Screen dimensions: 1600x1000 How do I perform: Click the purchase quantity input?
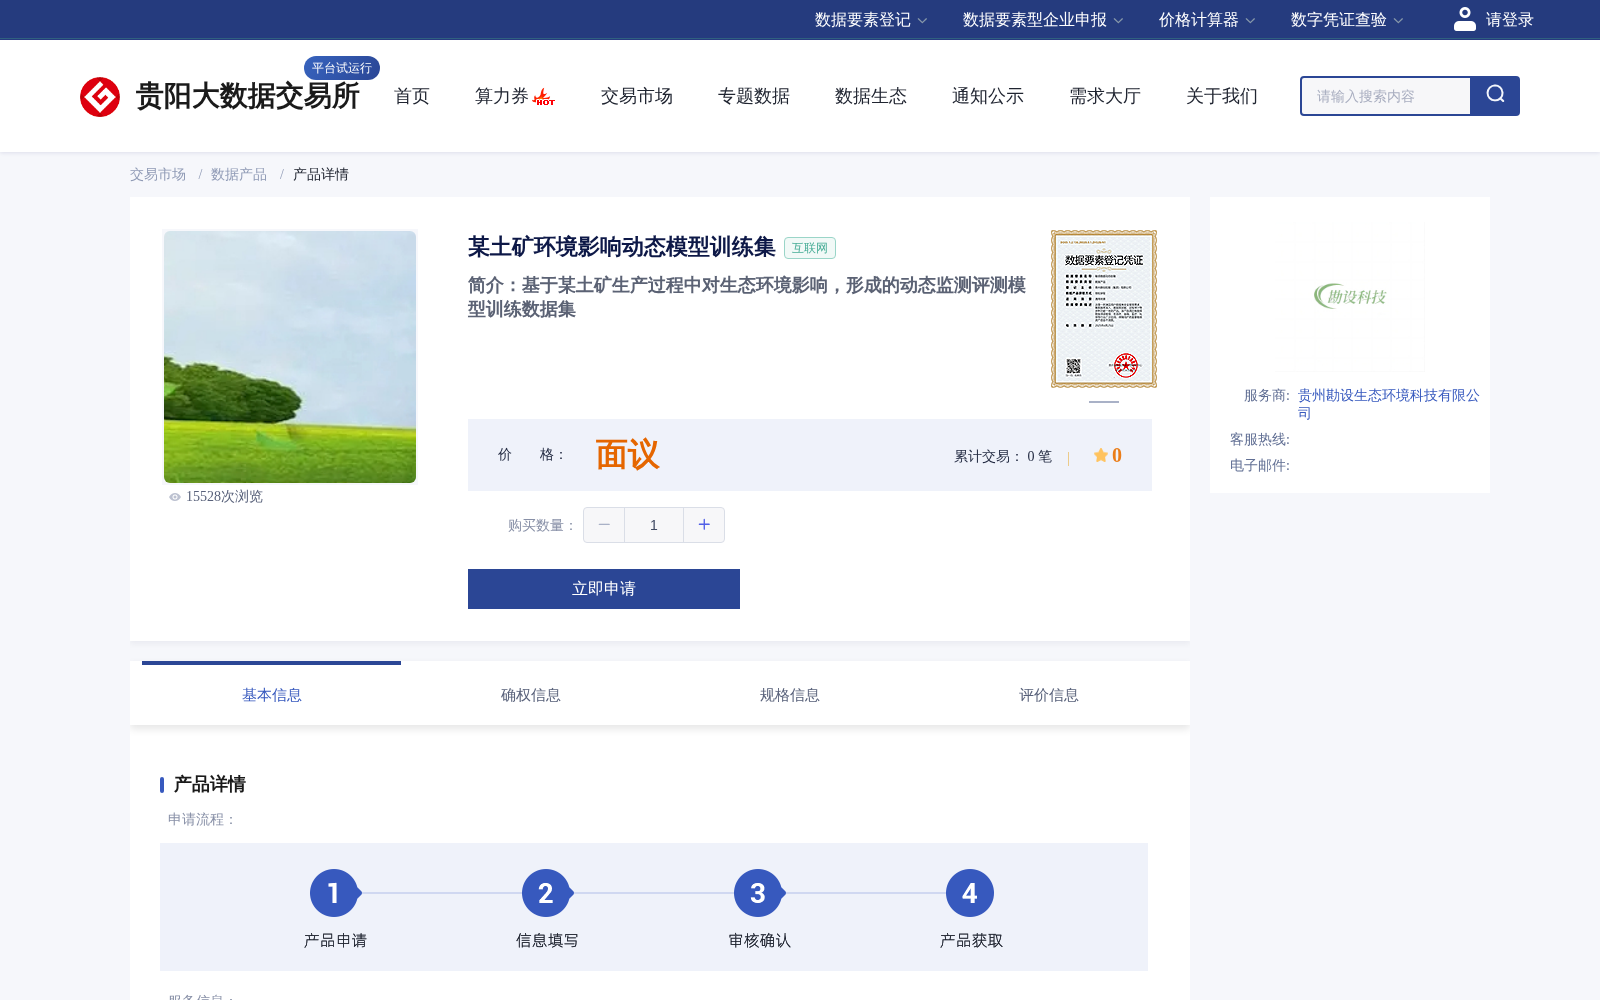tap(654, 525)
